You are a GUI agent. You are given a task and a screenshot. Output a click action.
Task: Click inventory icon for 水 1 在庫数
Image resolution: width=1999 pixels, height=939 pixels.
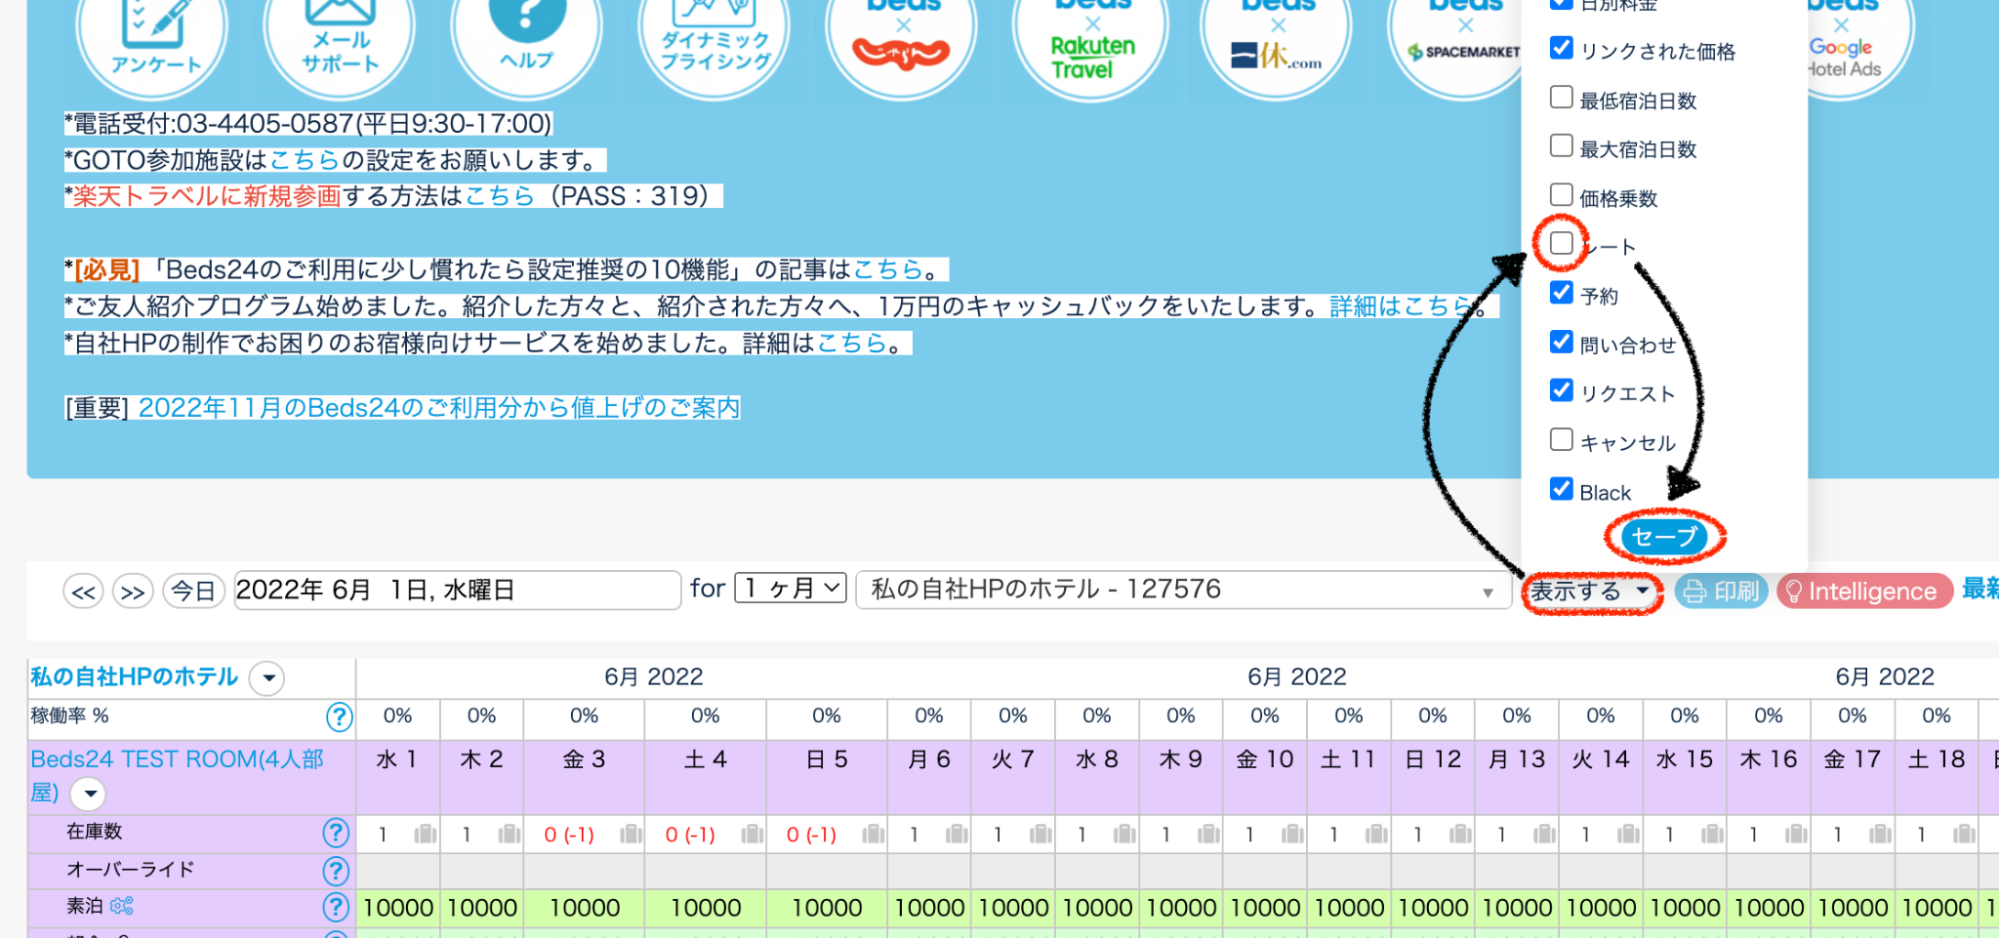point(425,834)
